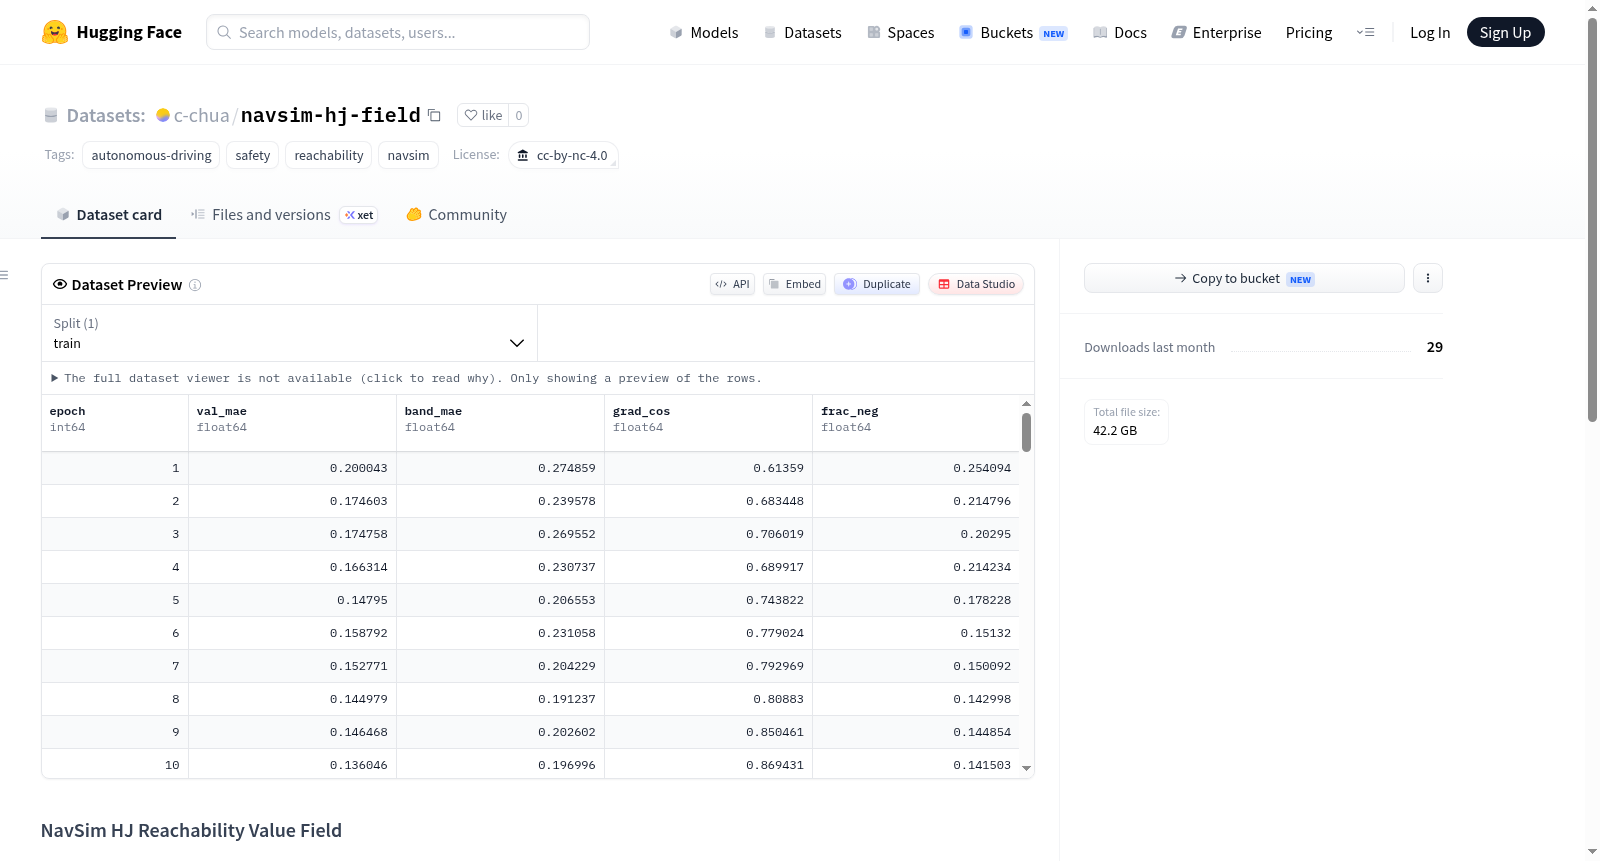Viewport: 1600px width, 861px height.
Task: Click the table scroll-down arrow
Action: click(1026, 769)
